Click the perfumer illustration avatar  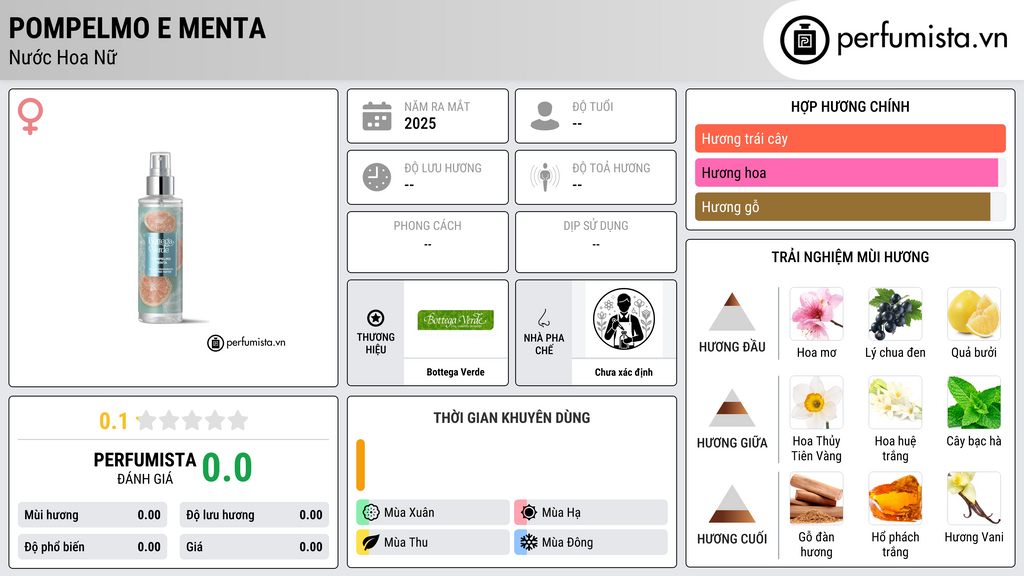pyautogui.click(x=624, y=319)
